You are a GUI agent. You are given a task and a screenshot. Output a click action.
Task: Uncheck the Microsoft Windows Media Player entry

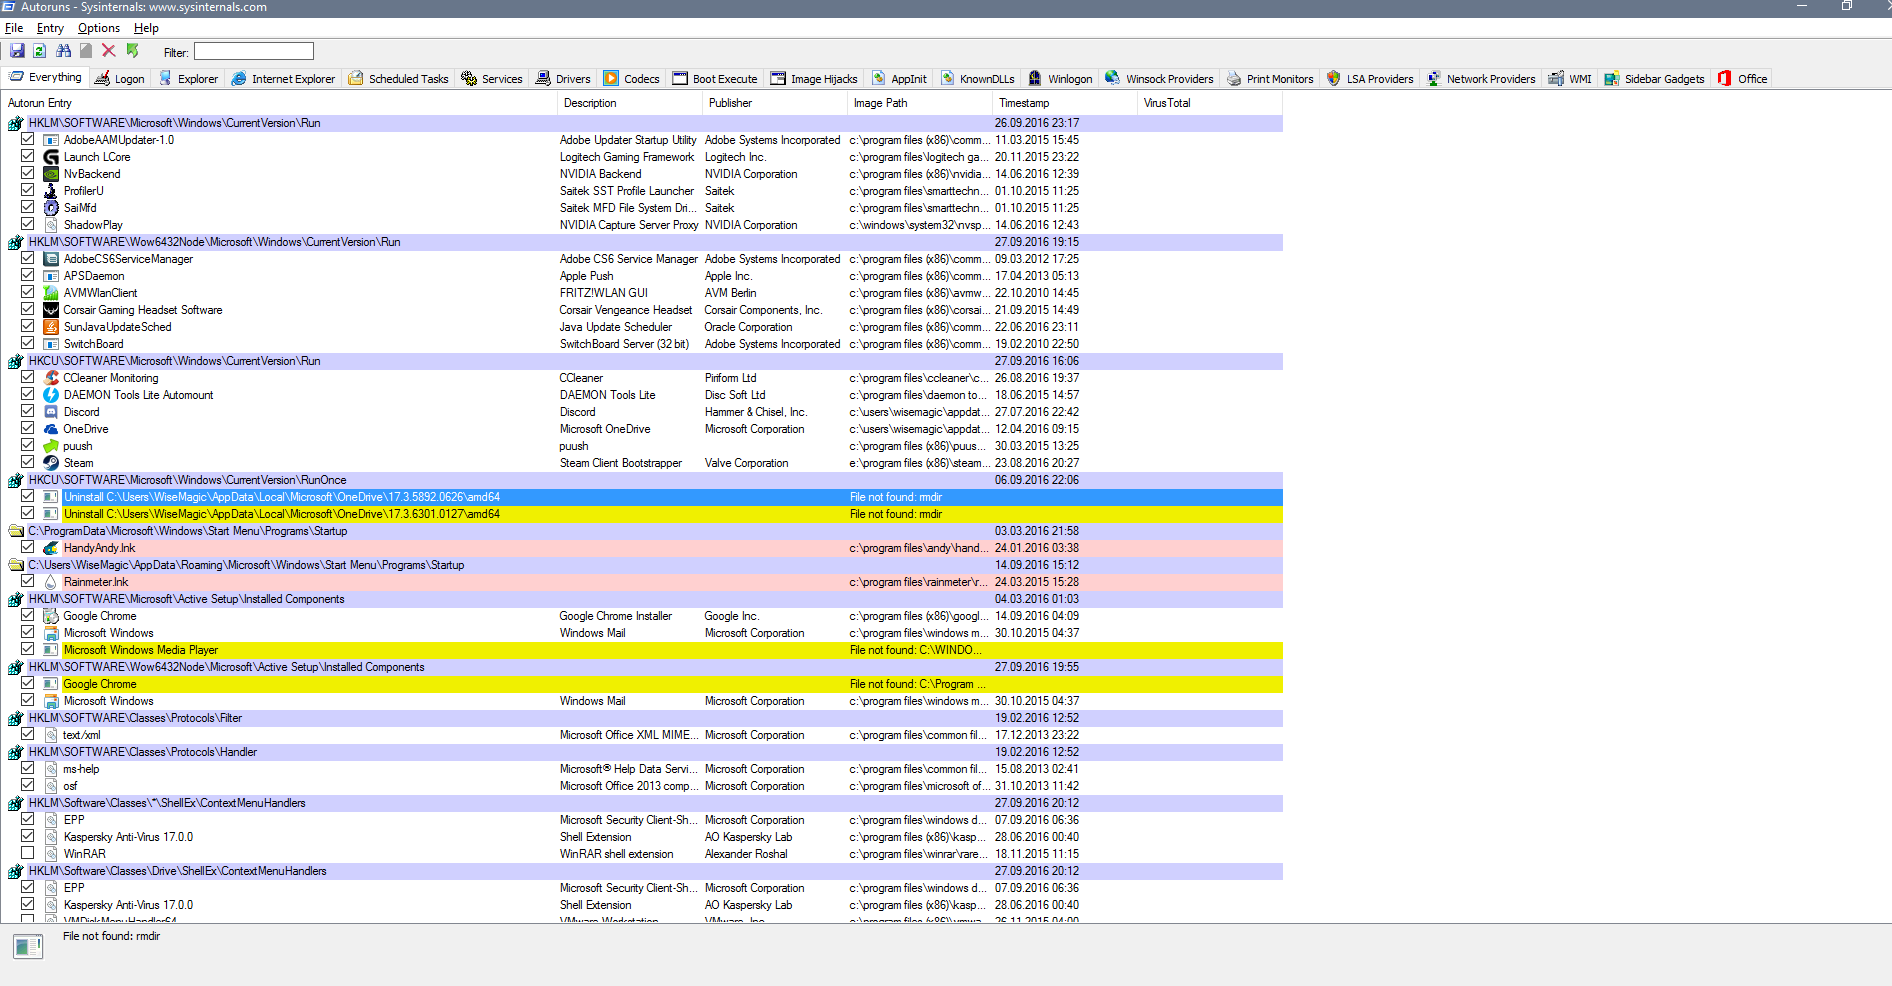click(28, 650)
